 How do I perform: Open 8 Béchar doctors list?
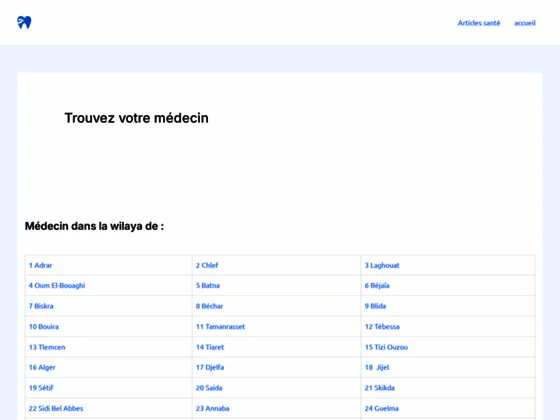point(209,306)
